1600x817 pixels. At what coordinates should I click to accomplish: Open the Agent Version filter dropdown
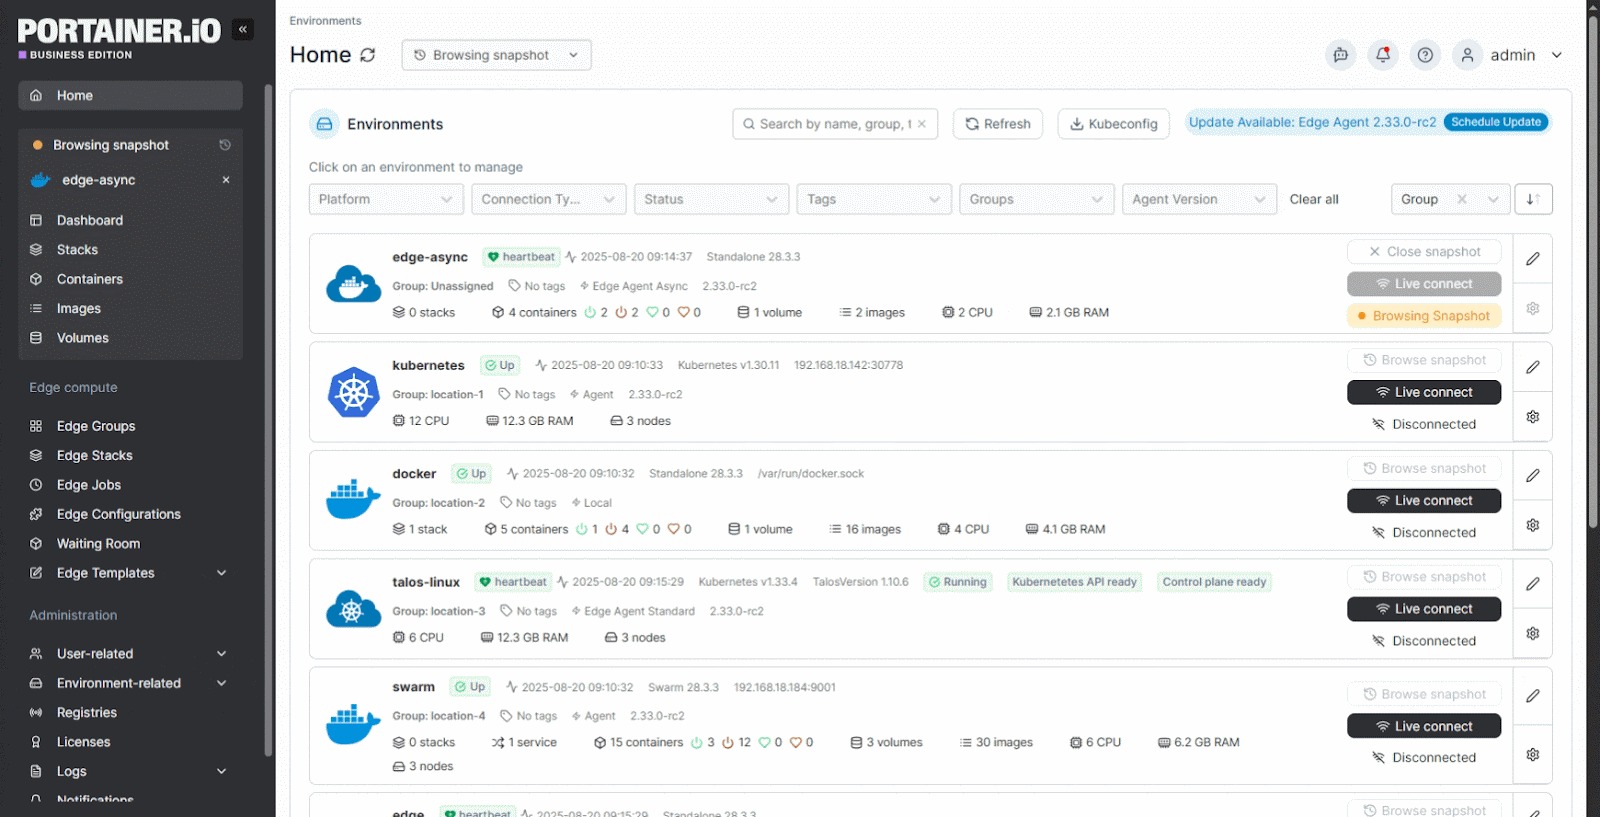pos(1200,199)
